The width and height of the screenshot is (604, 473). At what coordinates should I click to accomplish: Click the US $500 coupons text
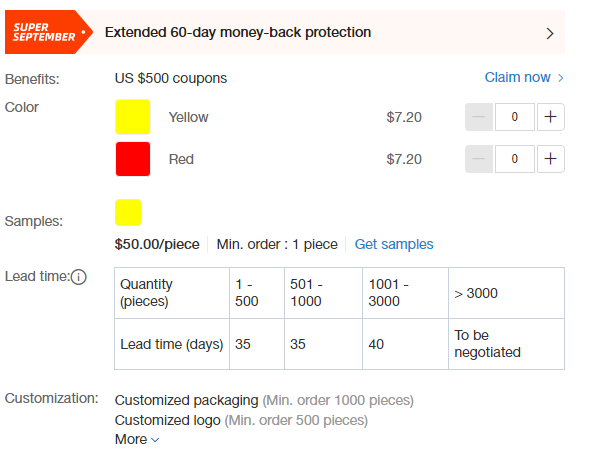171,78
